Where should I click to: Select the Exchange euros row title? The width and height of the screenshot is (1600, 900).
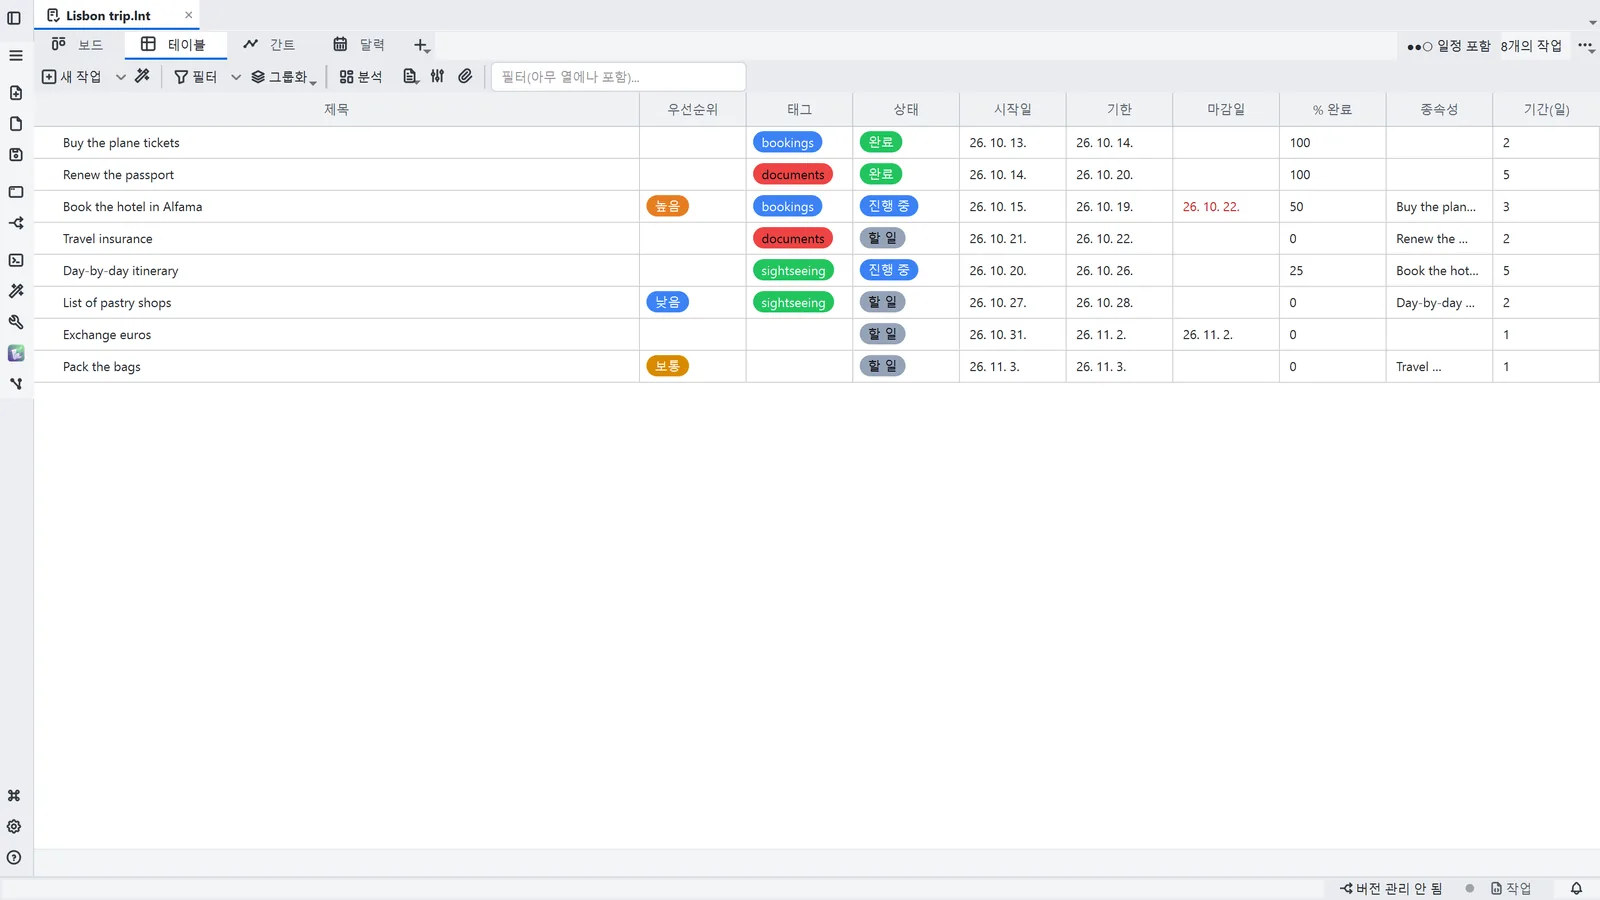point(107,335)
